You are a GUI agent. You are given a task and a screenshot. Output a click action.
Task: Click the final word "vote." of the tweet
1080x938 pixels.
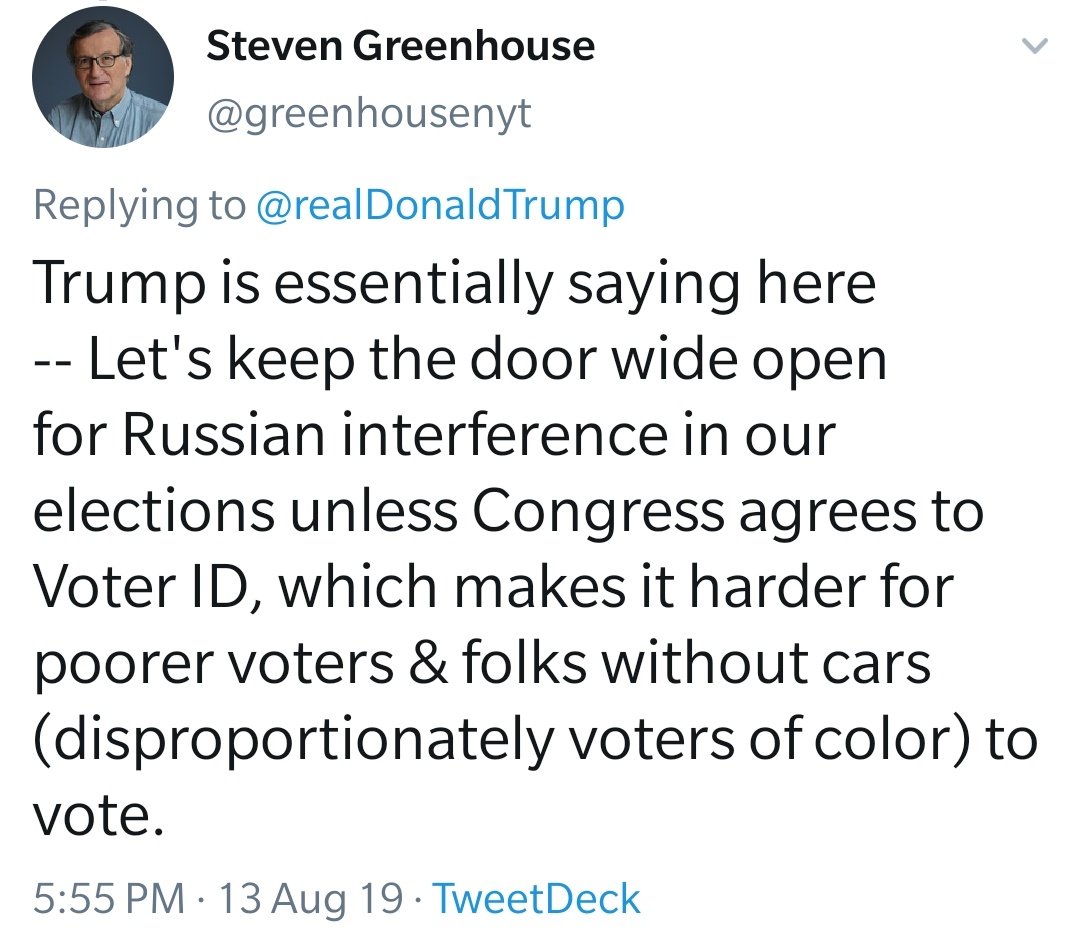(97, 815)
